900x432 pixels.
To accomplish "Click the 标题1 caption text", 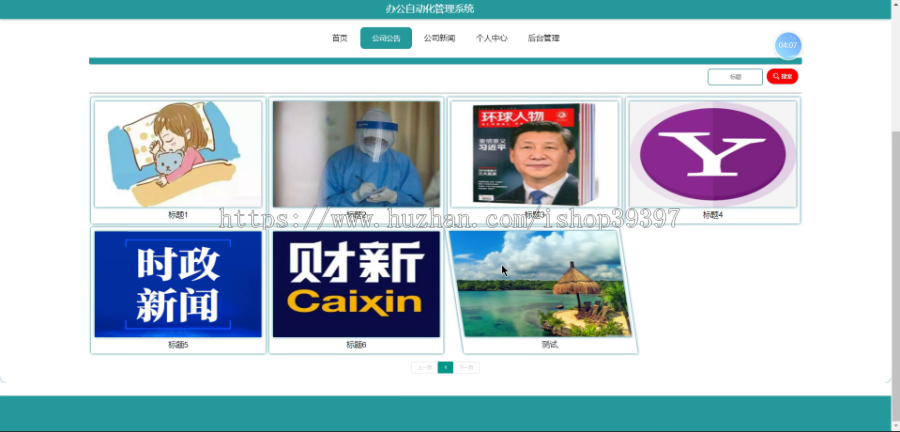I will tap(178, 215).
